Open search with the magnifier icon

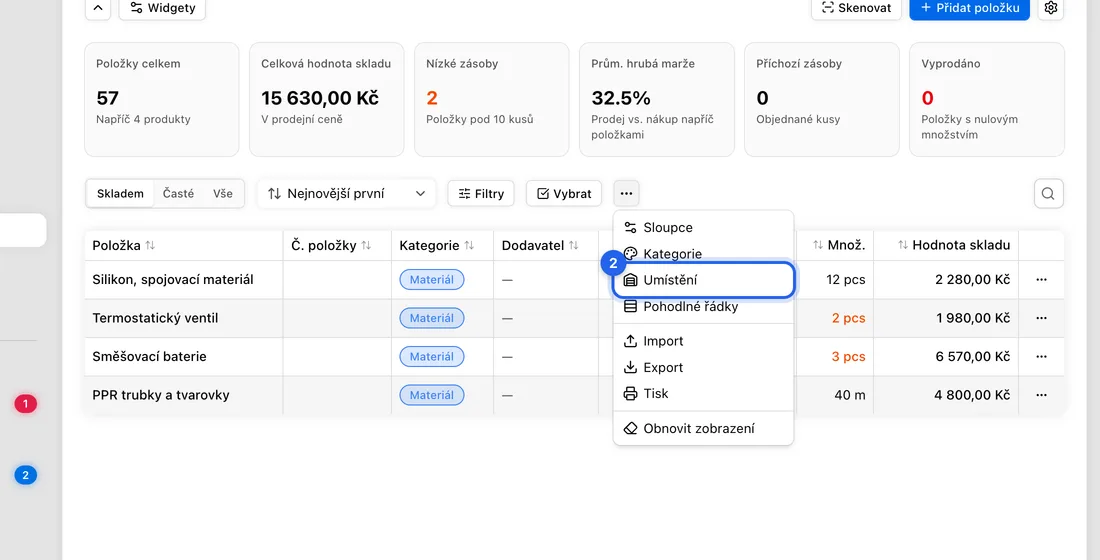tap(1049, 194)
